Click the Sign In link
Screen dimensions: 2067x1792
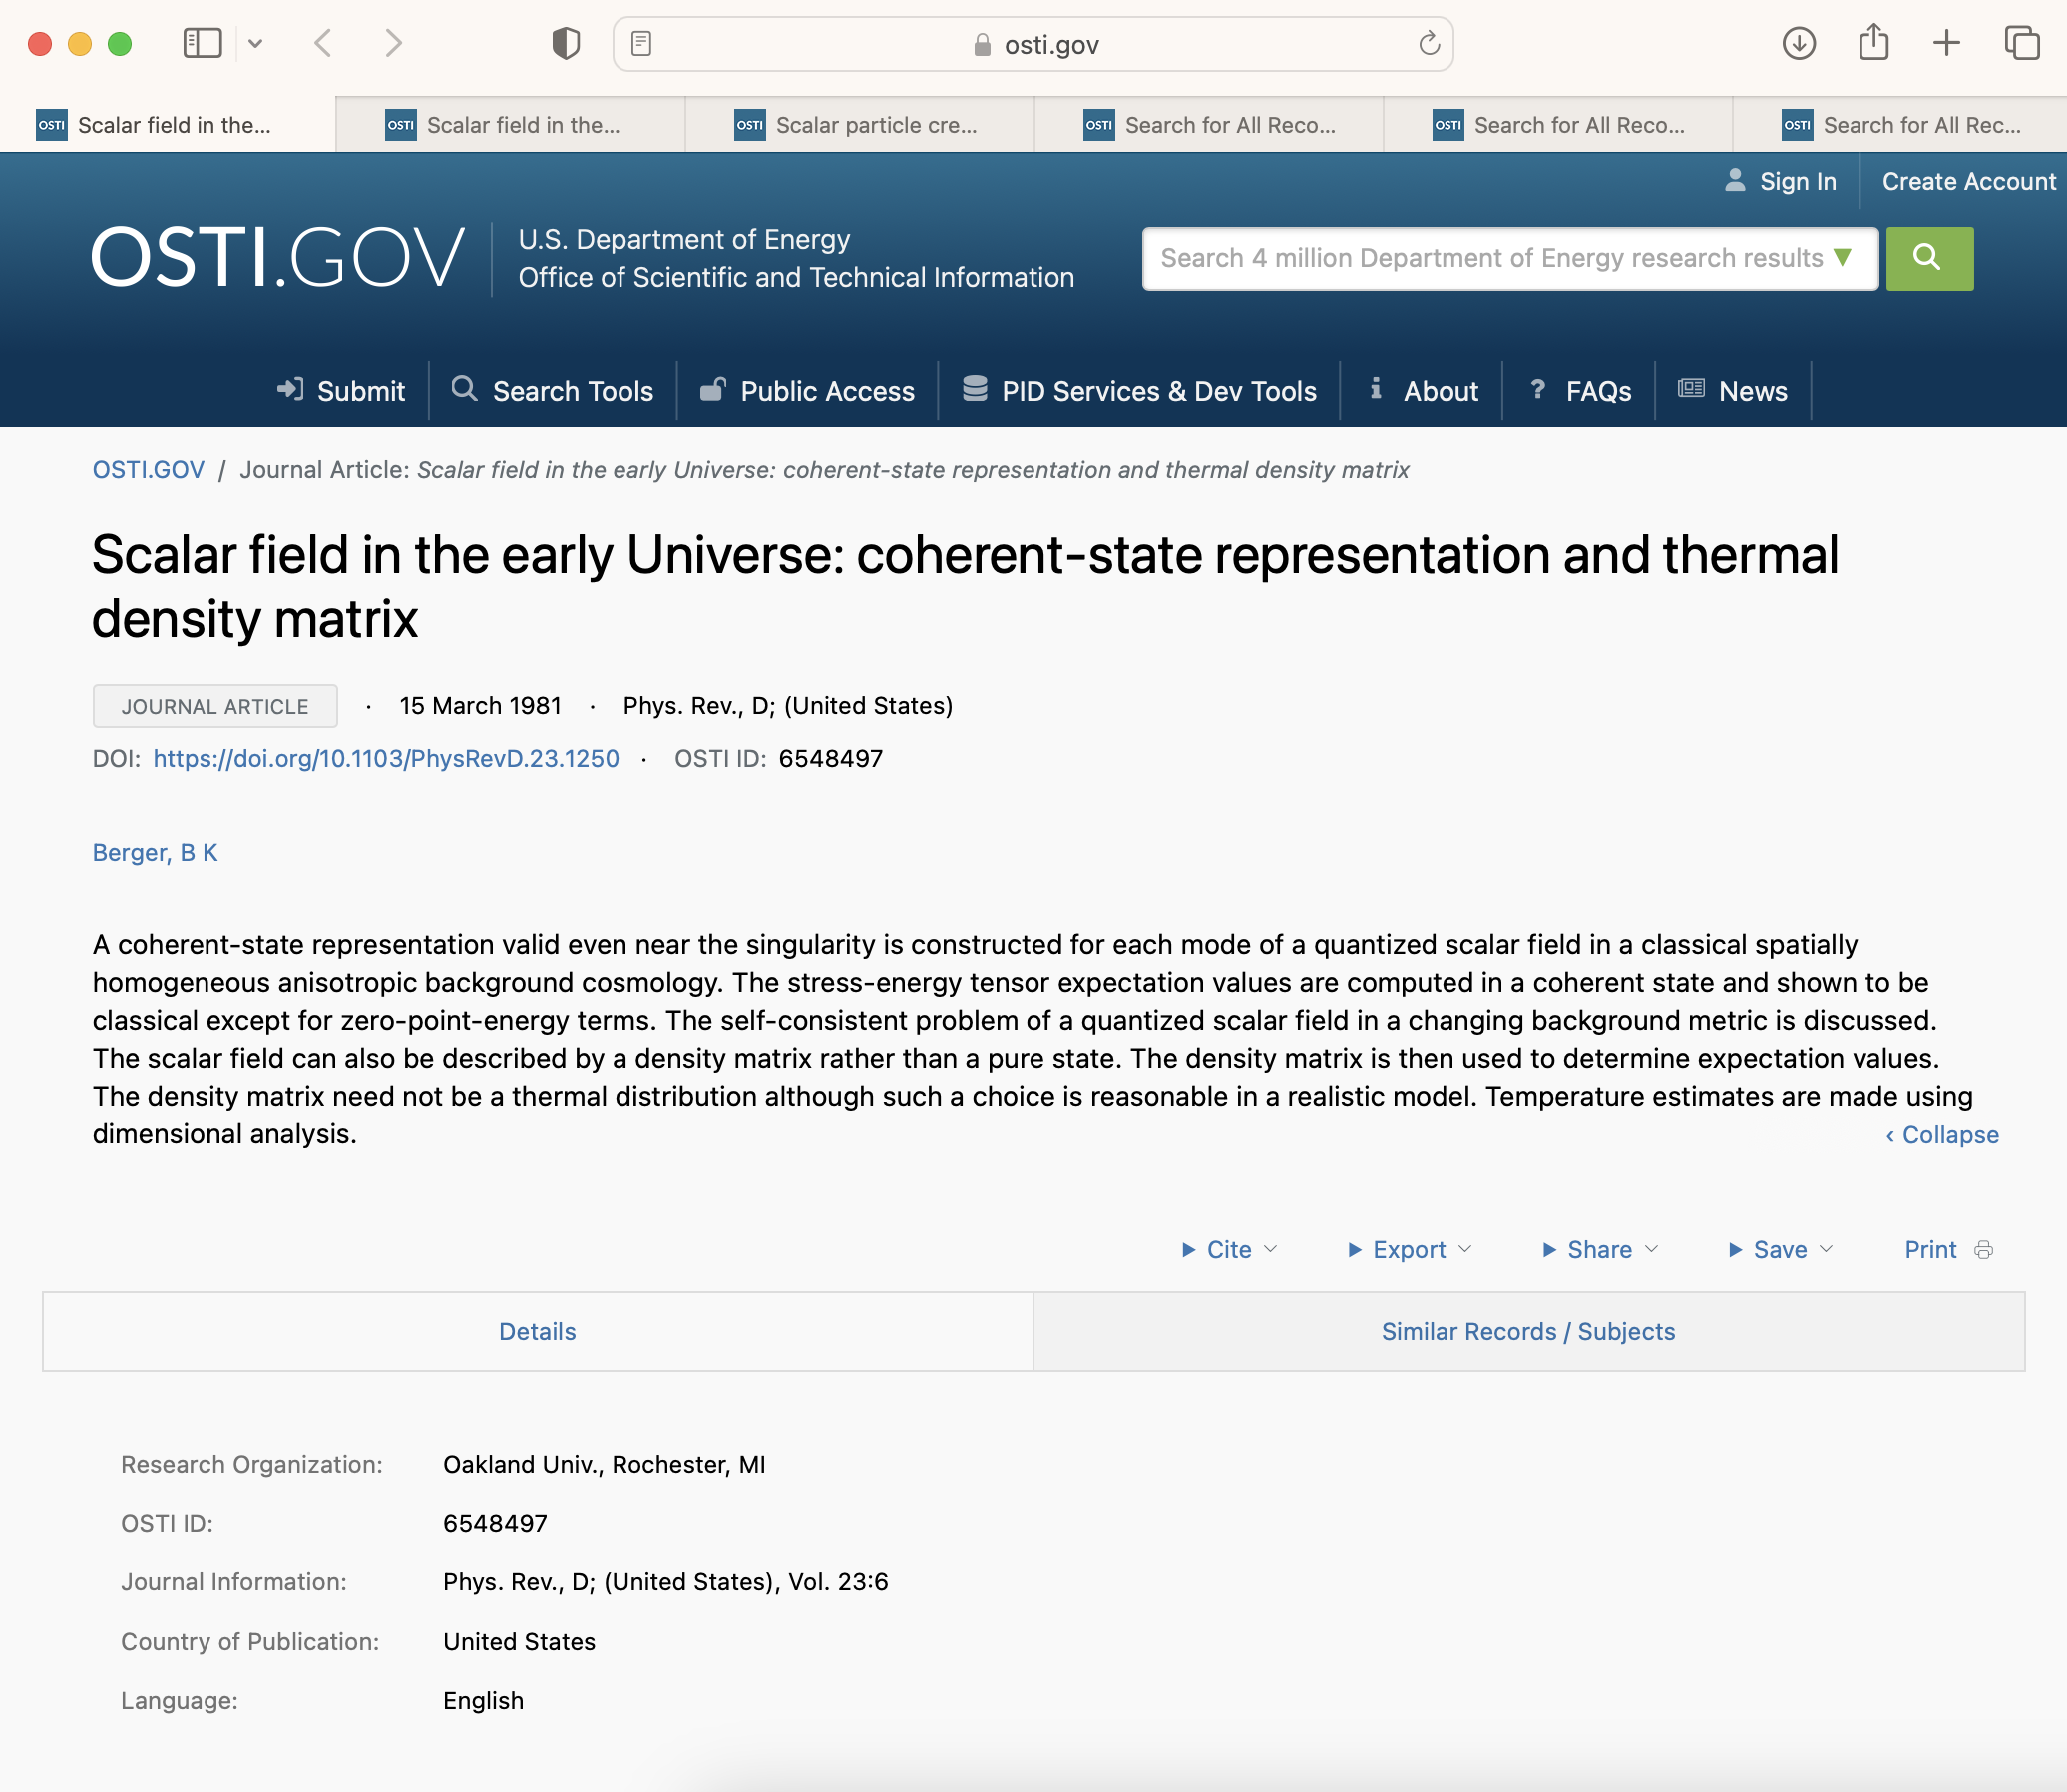tap(1797, 181)
